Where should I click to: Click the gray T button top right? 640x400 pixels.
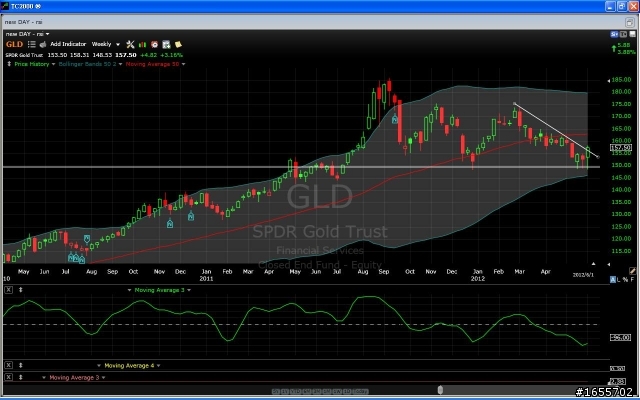point(623,34)
